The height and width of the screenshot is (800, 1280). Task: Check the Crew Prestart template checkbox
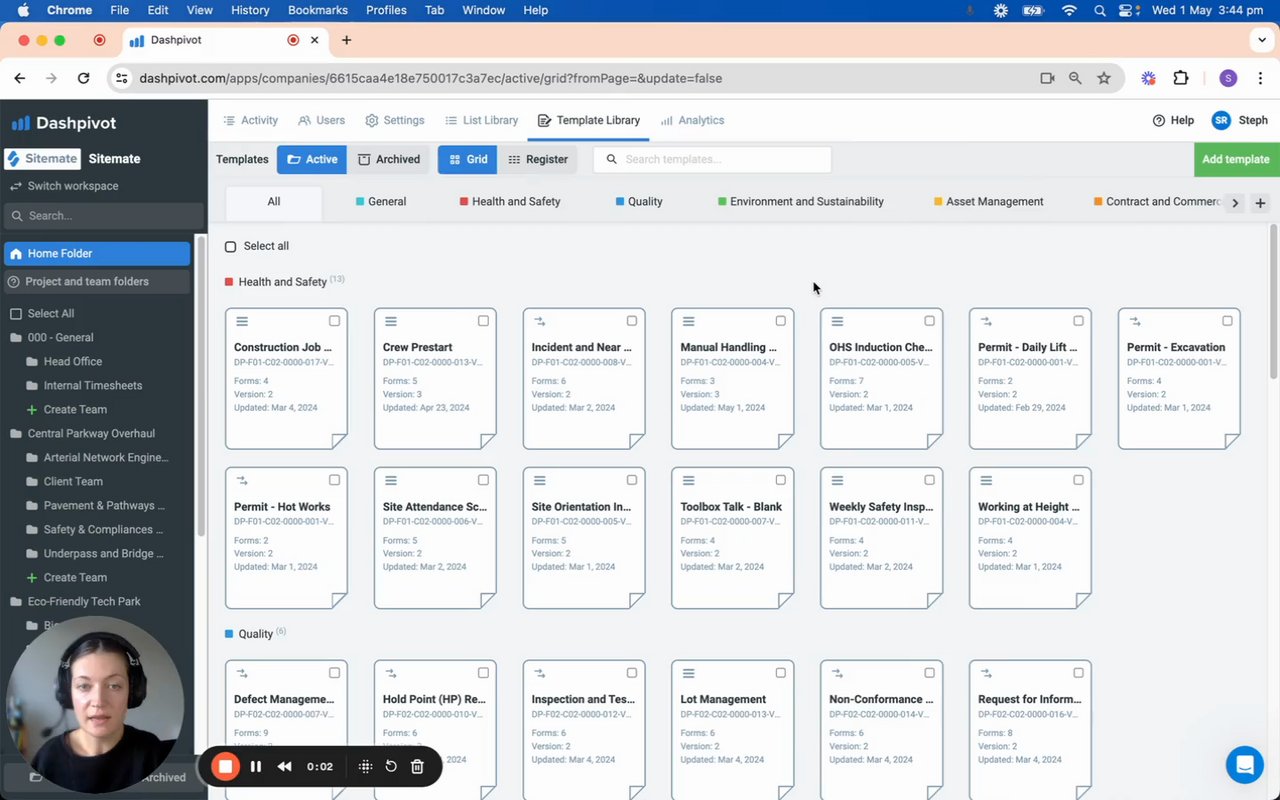click(x=483, y=321)
